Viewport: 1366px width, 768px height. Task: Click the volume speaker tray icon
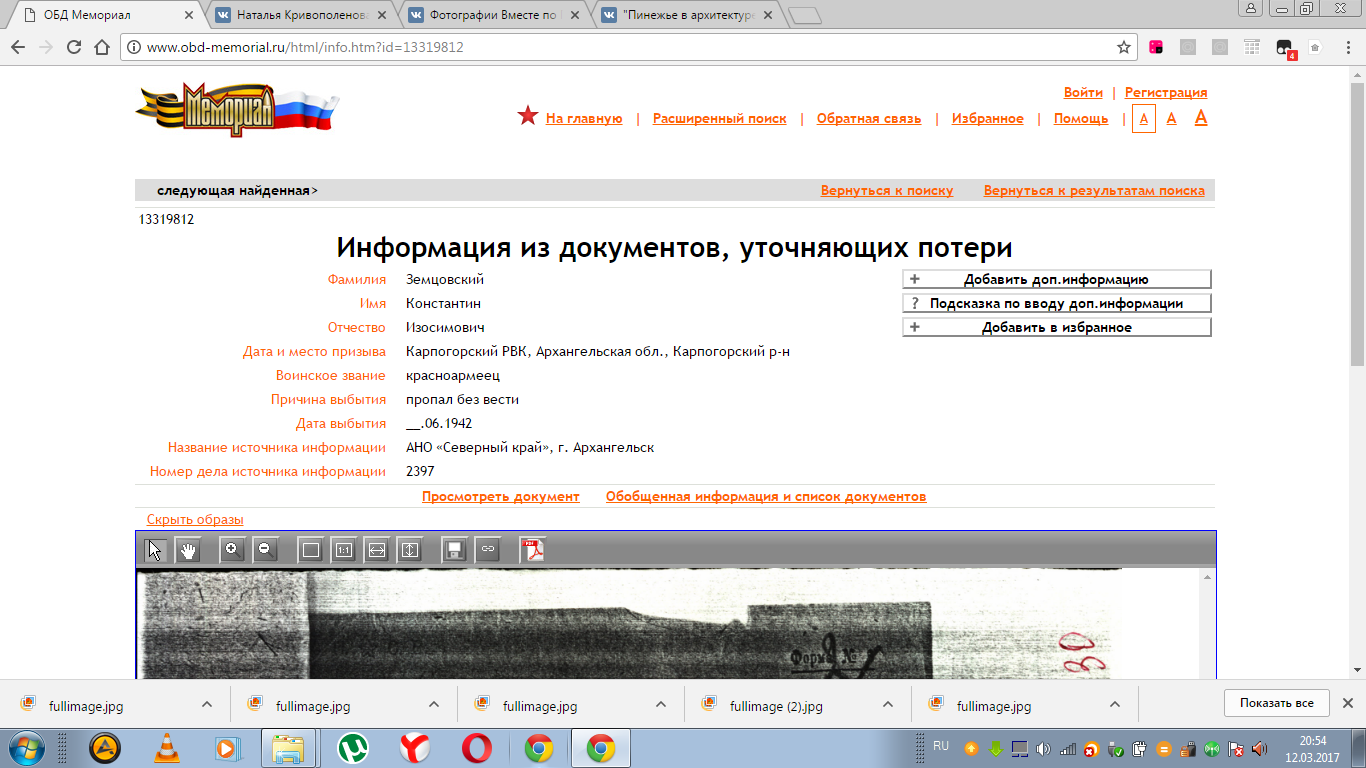coord(1043,748)
